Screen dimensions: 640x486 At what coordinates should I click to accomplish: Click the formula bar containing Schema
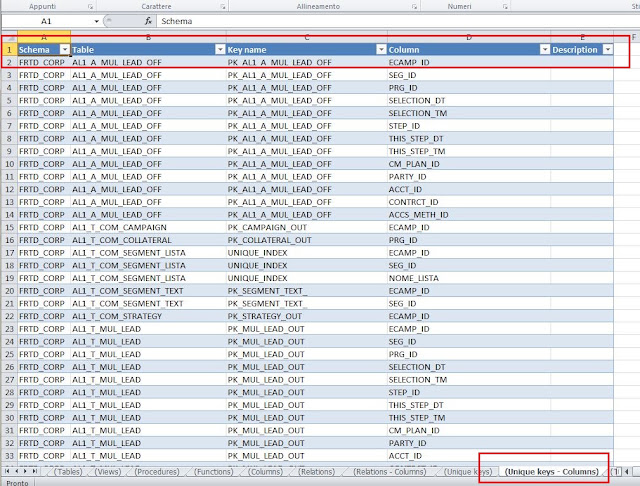398,21
